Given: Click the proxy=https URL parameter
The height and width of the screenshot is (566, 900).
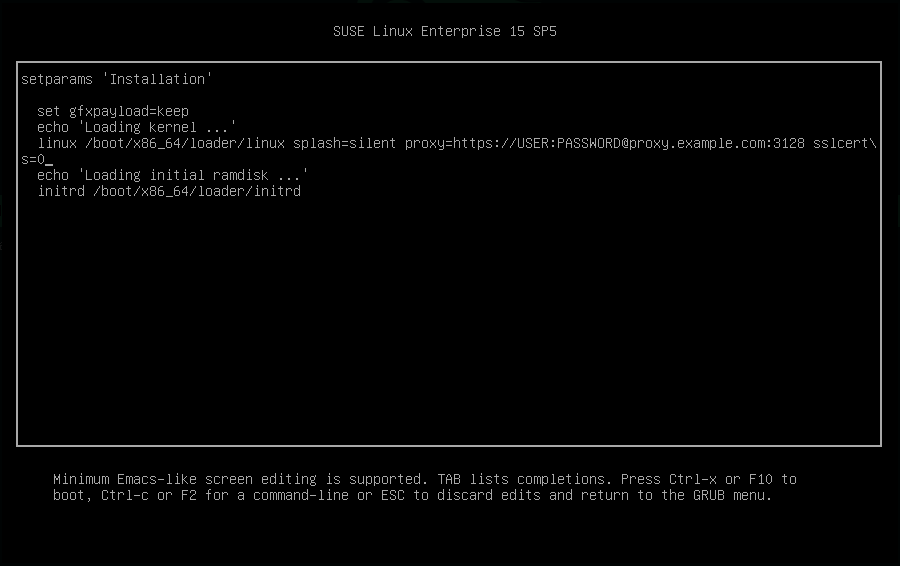Looking at the screenshot, I should click(460, 143).
